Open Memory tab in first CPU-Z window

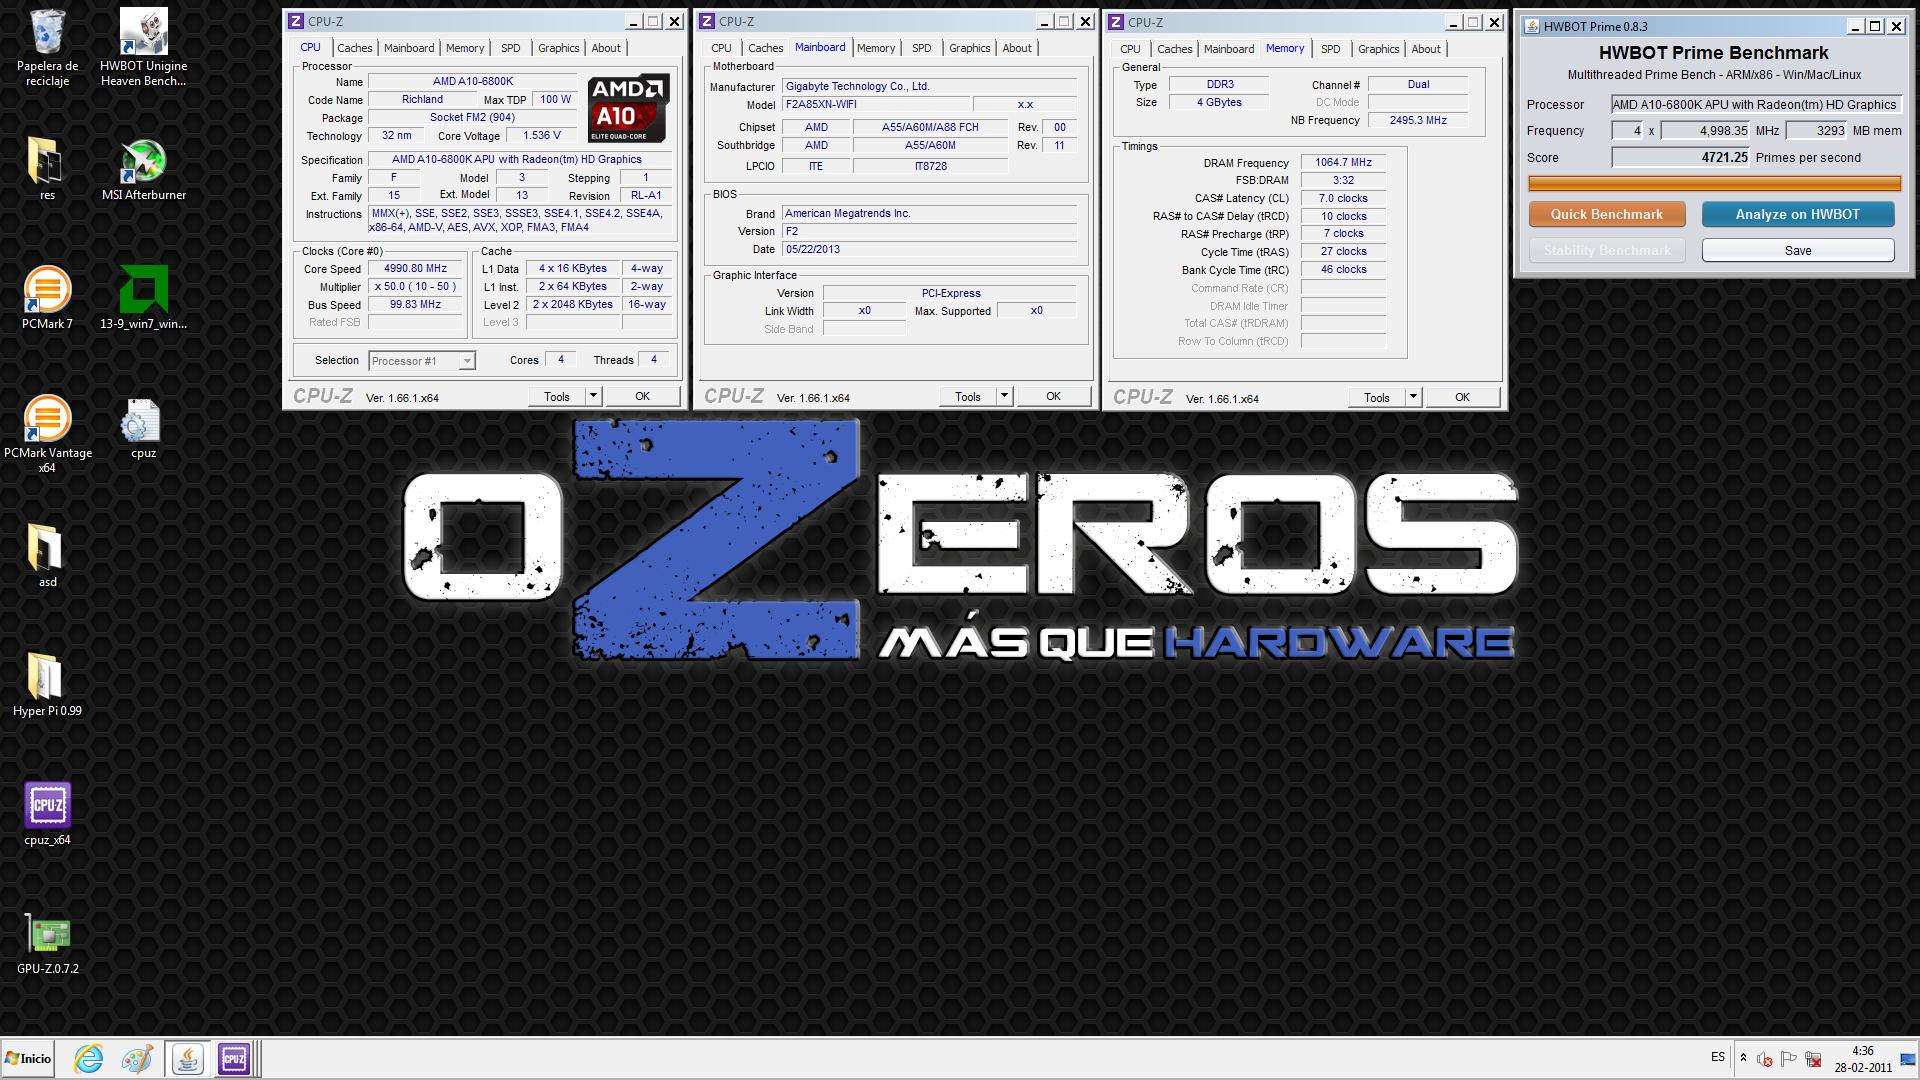(465, 48)
